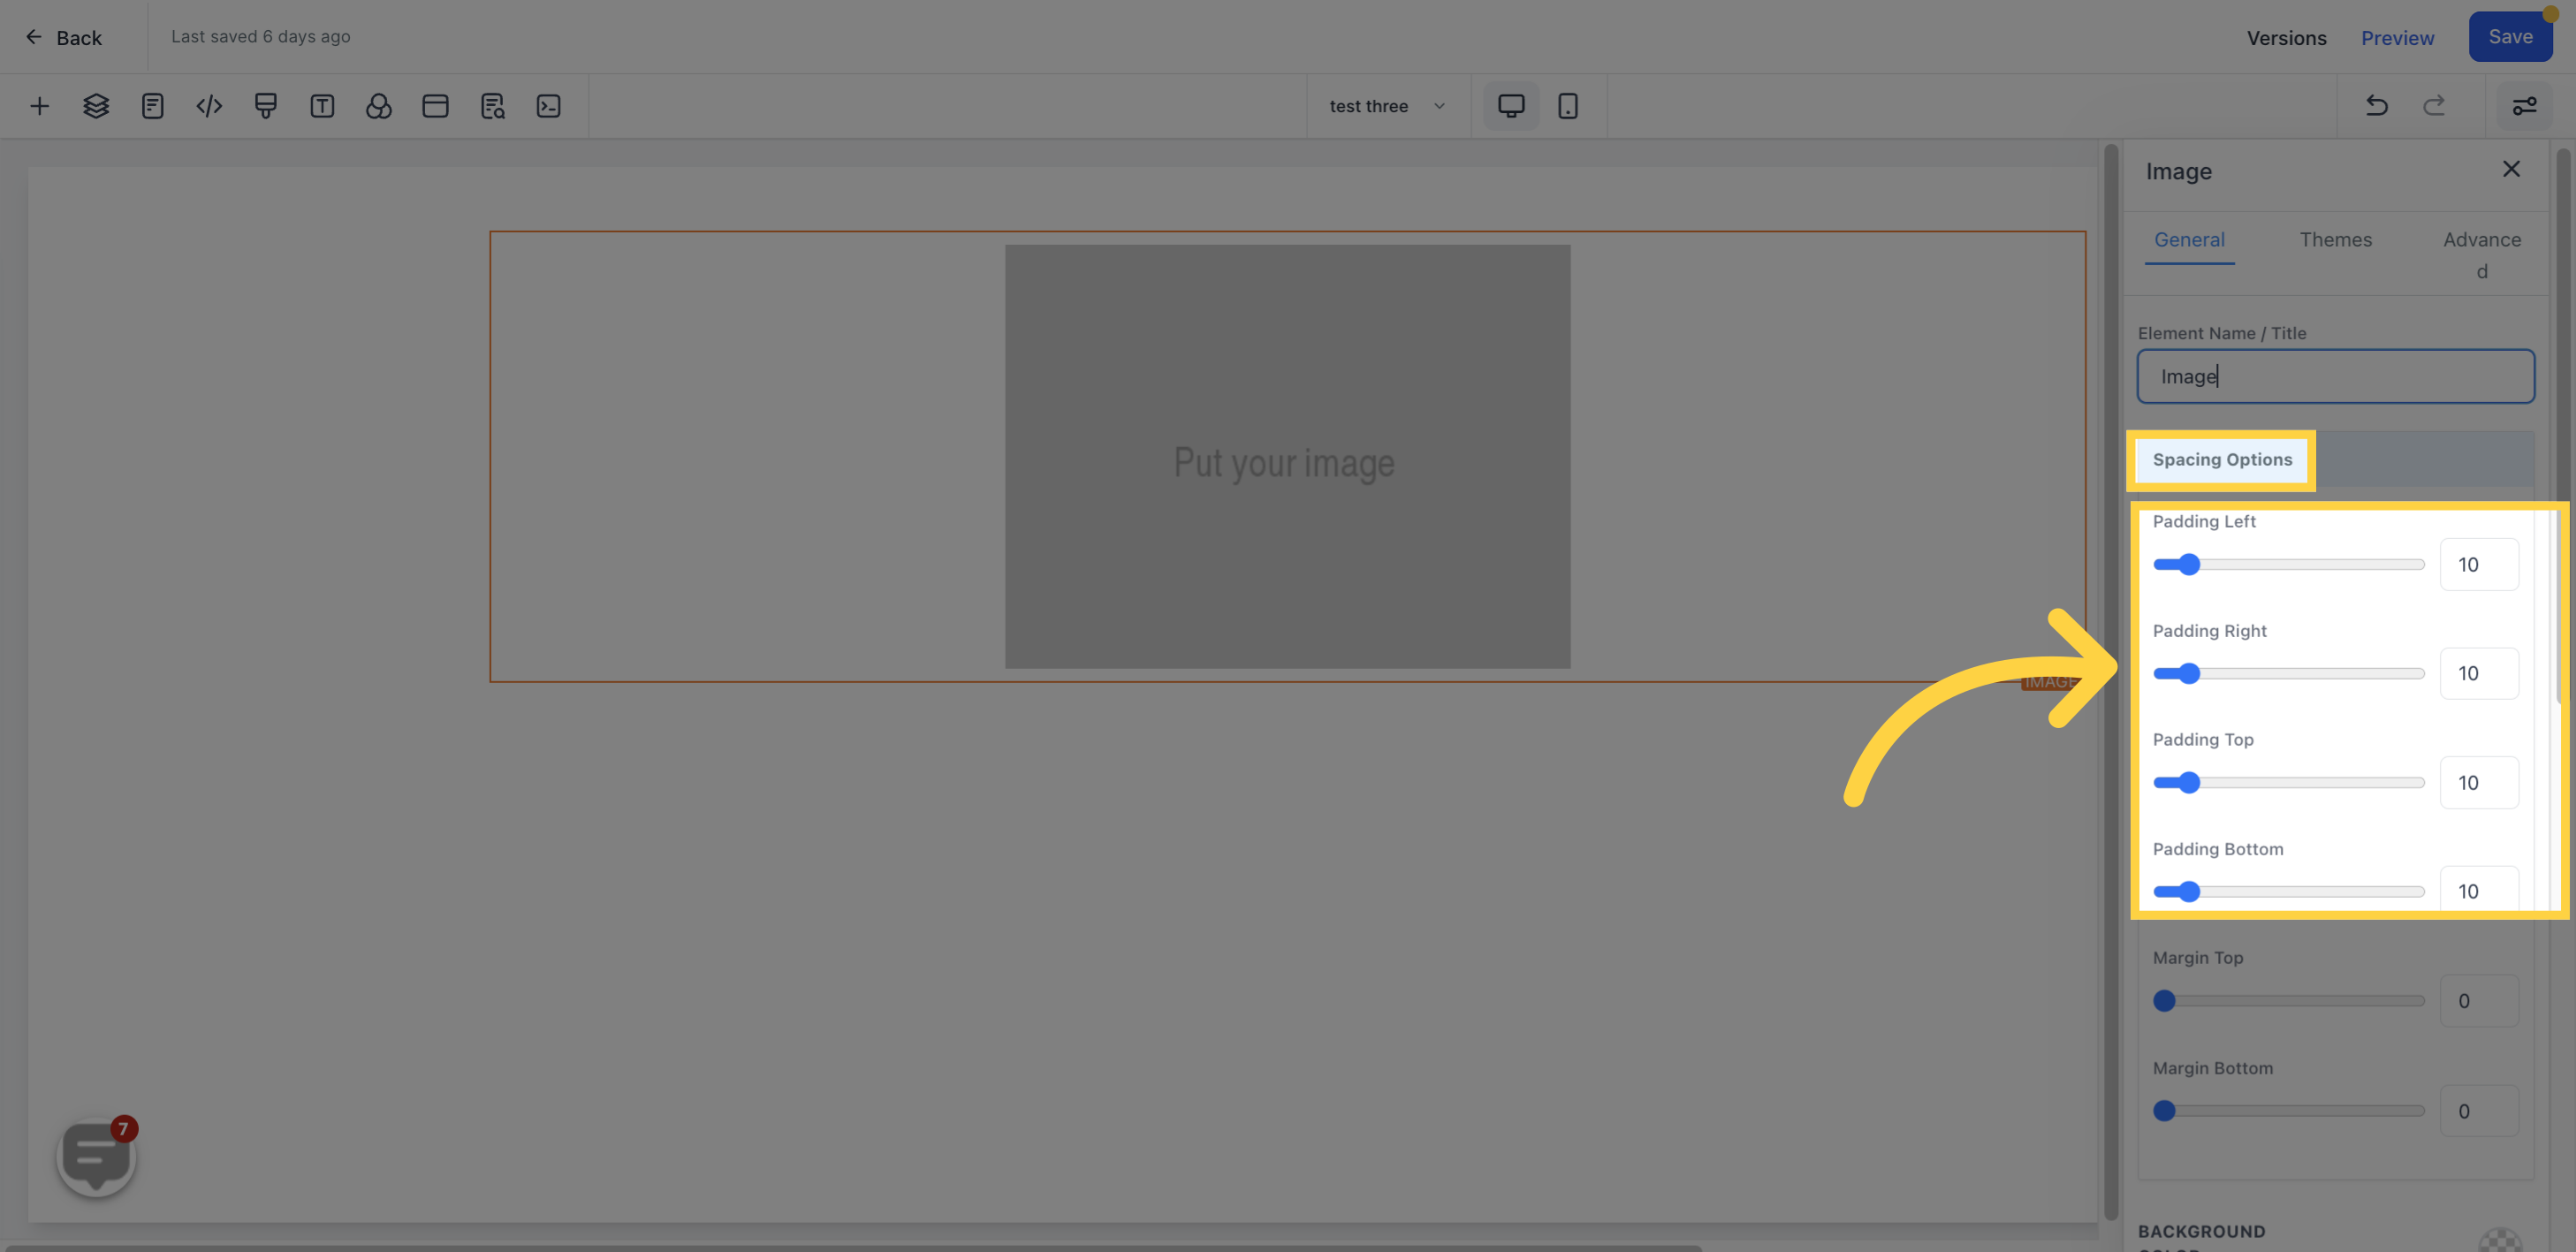This screenshot has width=2576, height=1252.
Task: Select mobile viewport toggle
Action: point(1566,107)
